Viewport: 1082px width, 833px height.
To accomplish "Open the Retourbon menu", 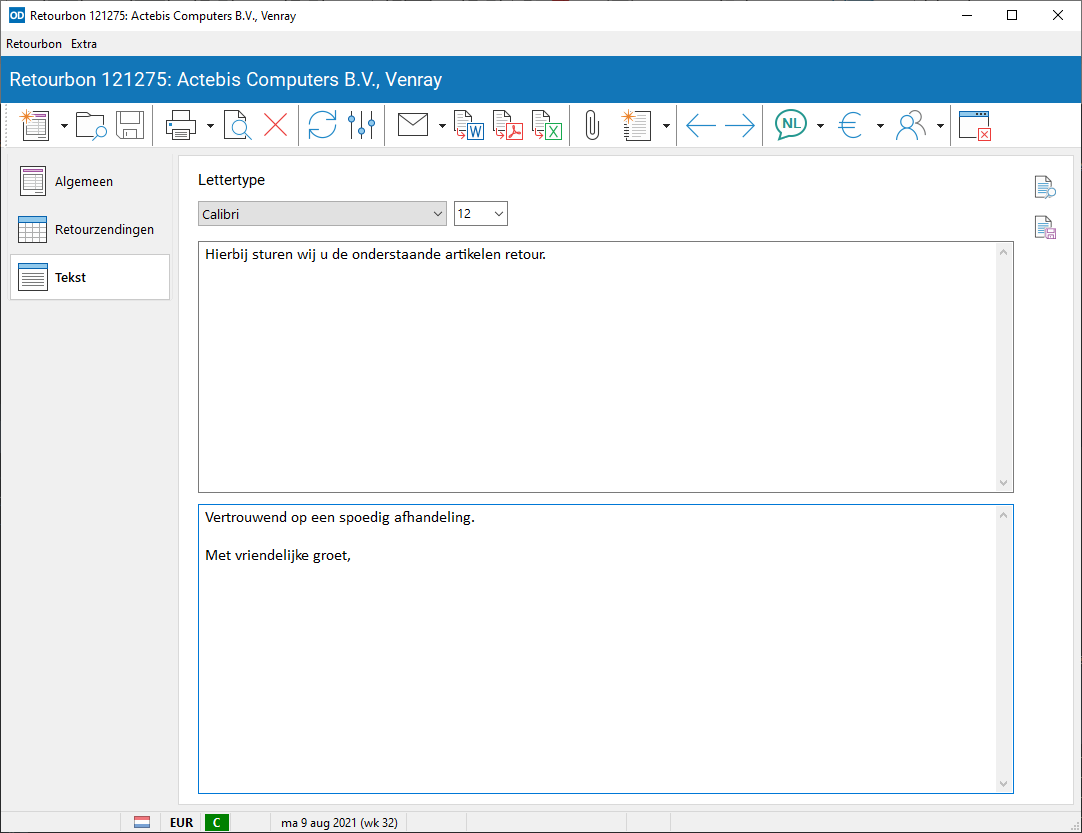I will pos(34,43).
